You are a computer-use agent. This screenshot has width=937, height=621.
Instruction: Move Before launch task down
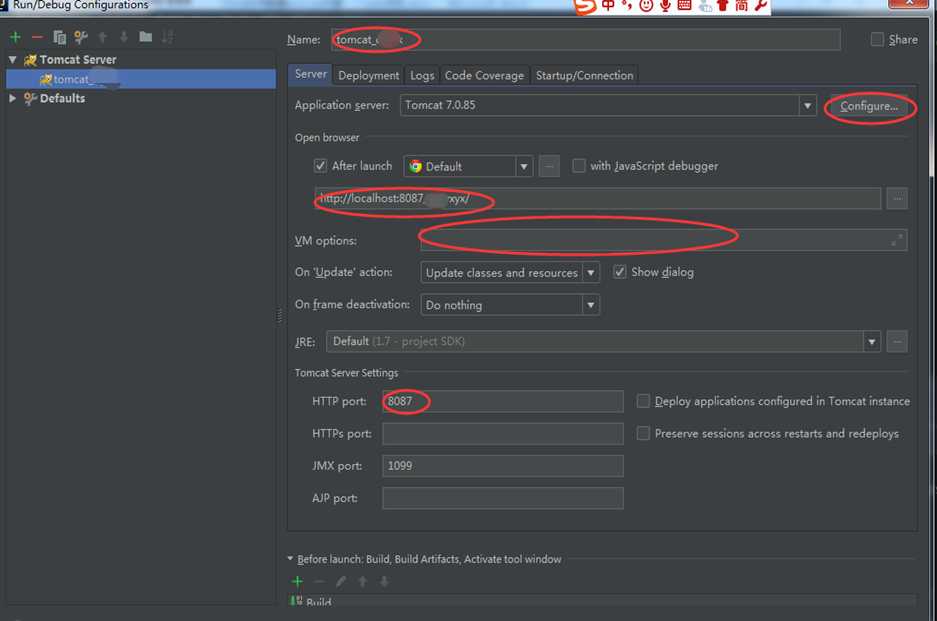[384, 581]
